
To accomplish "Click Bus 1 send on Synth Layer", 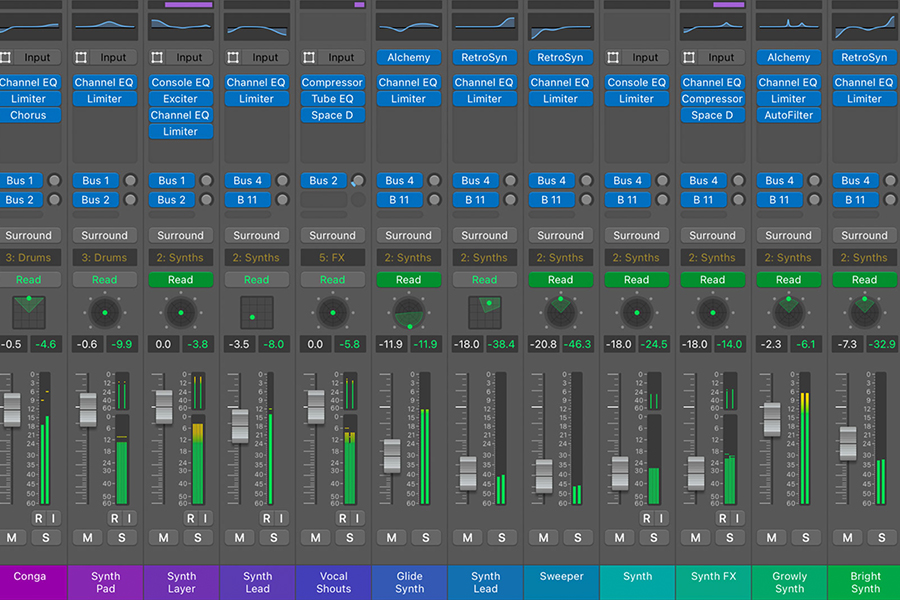I will (172, 180).
